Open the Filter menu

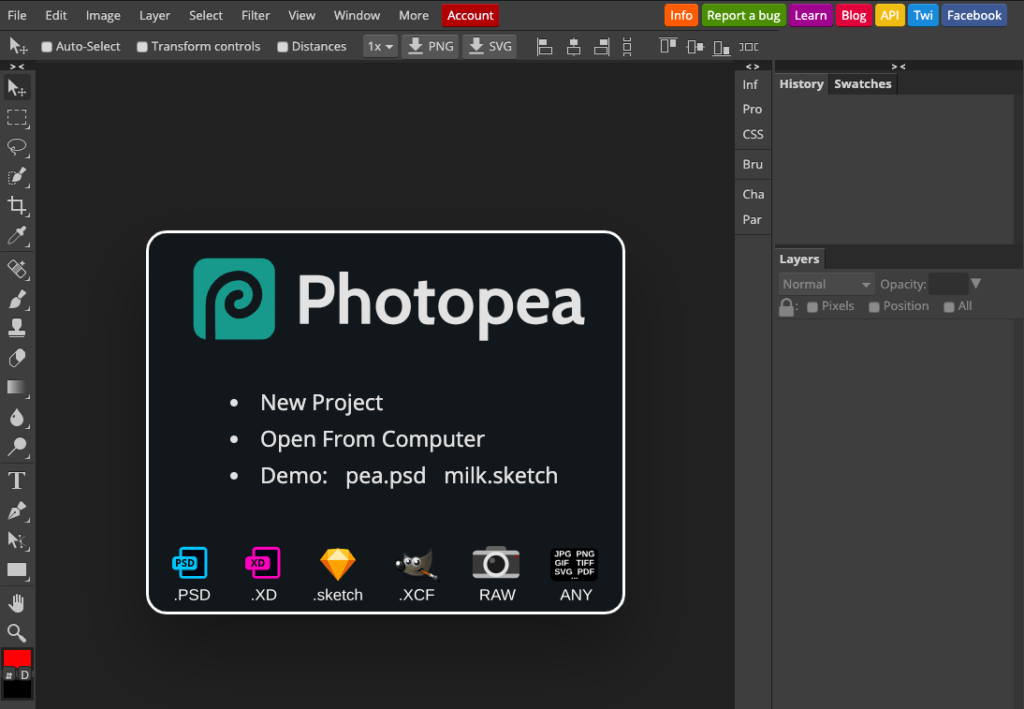point(255,15)
